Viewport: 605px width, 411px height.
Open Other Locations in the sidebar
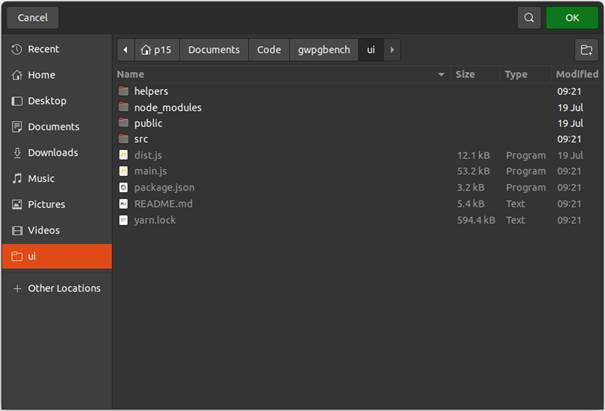[x=57, y=288]
